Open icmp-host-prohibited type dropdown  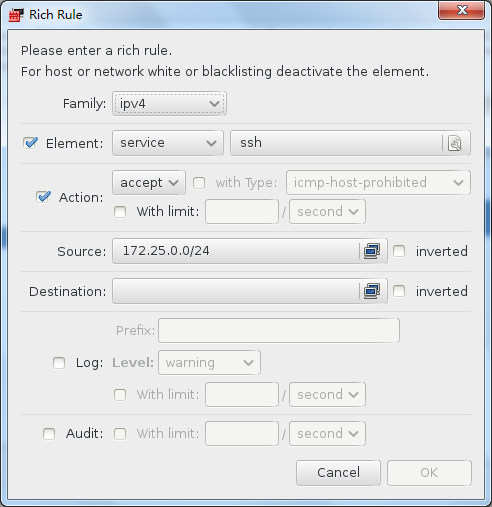pyautogui.click(x=378, y=183)
